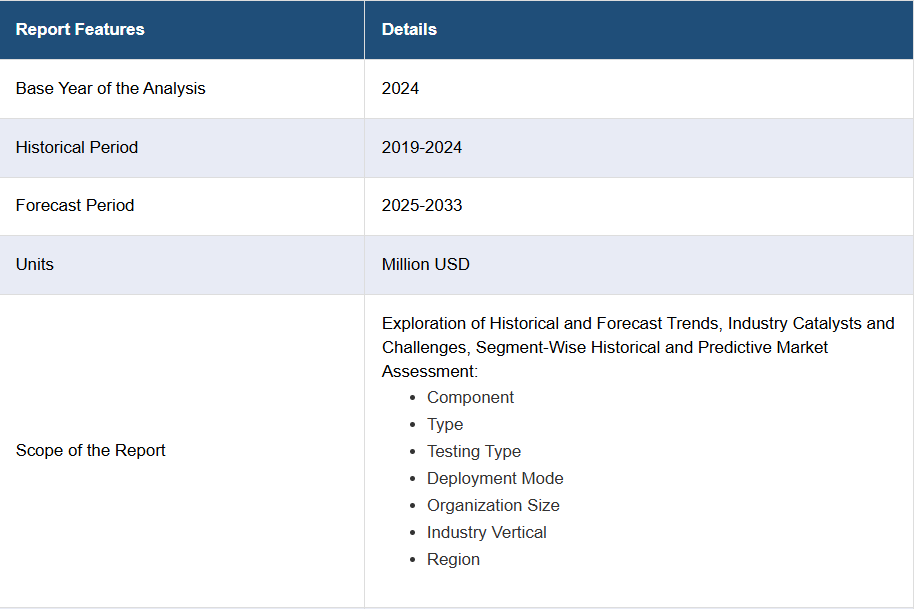The height and width of the screenshot is (609, 915).
Task: Select the Region list item
Action: click(453, 559)
